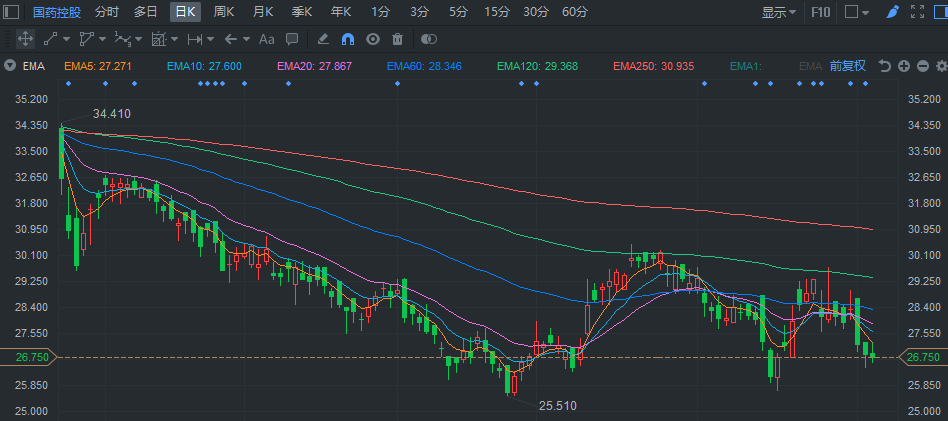
Task: Open F10 company info
Action: [x=820, y=12]
